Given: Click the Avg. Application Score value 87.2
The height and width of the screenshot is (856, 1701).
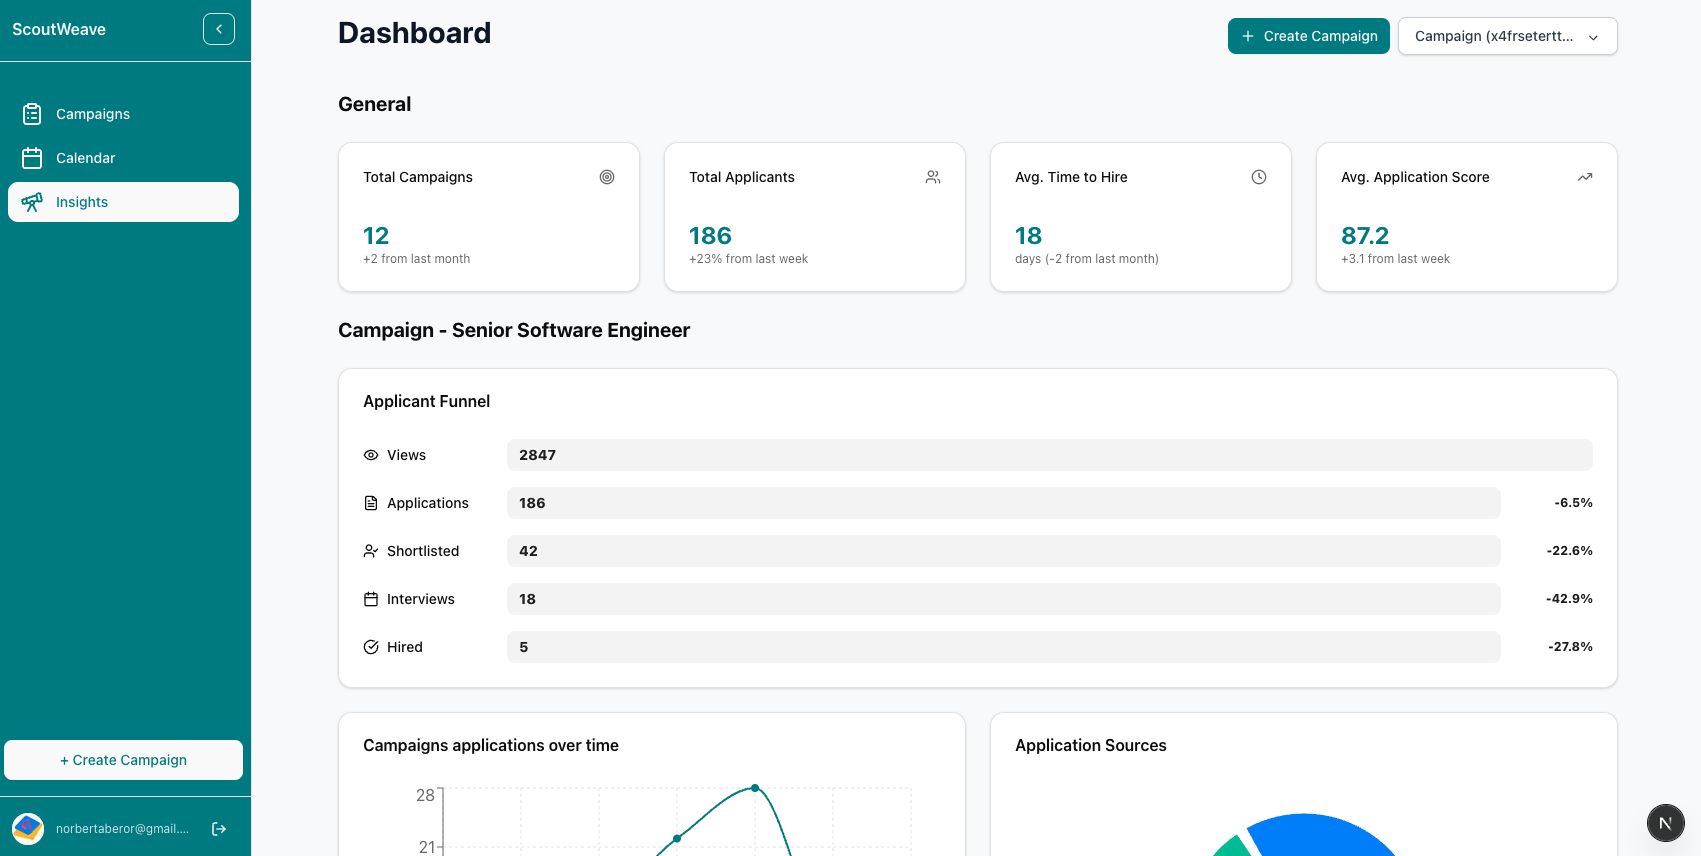Looking at the screenshot, I should click(x=1365, y=236).
